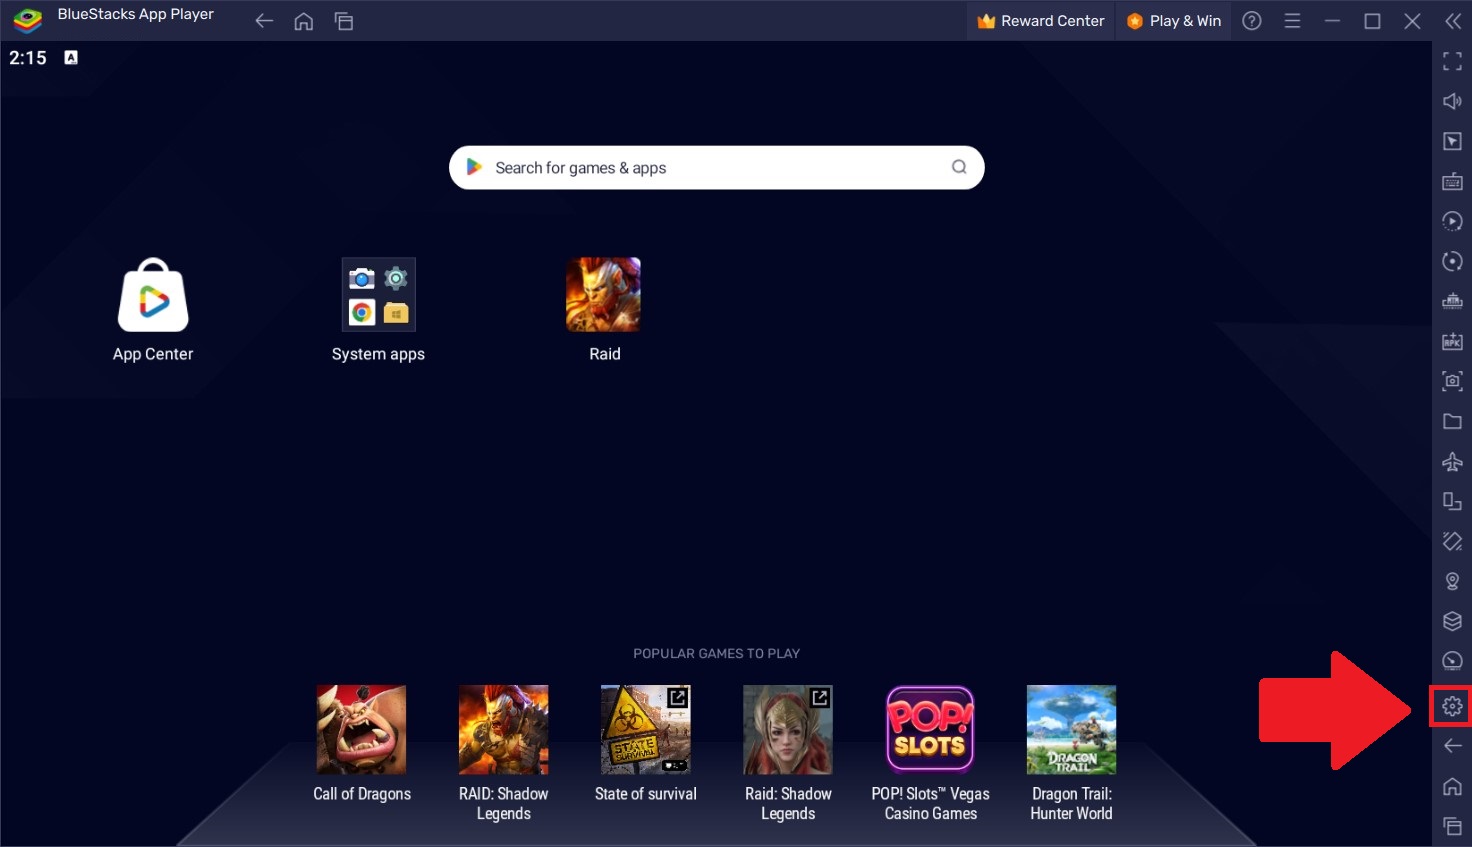Click the volume speaker icon in sidebar
Viewport: 1472px width, 847px height.
point(1452,101)
